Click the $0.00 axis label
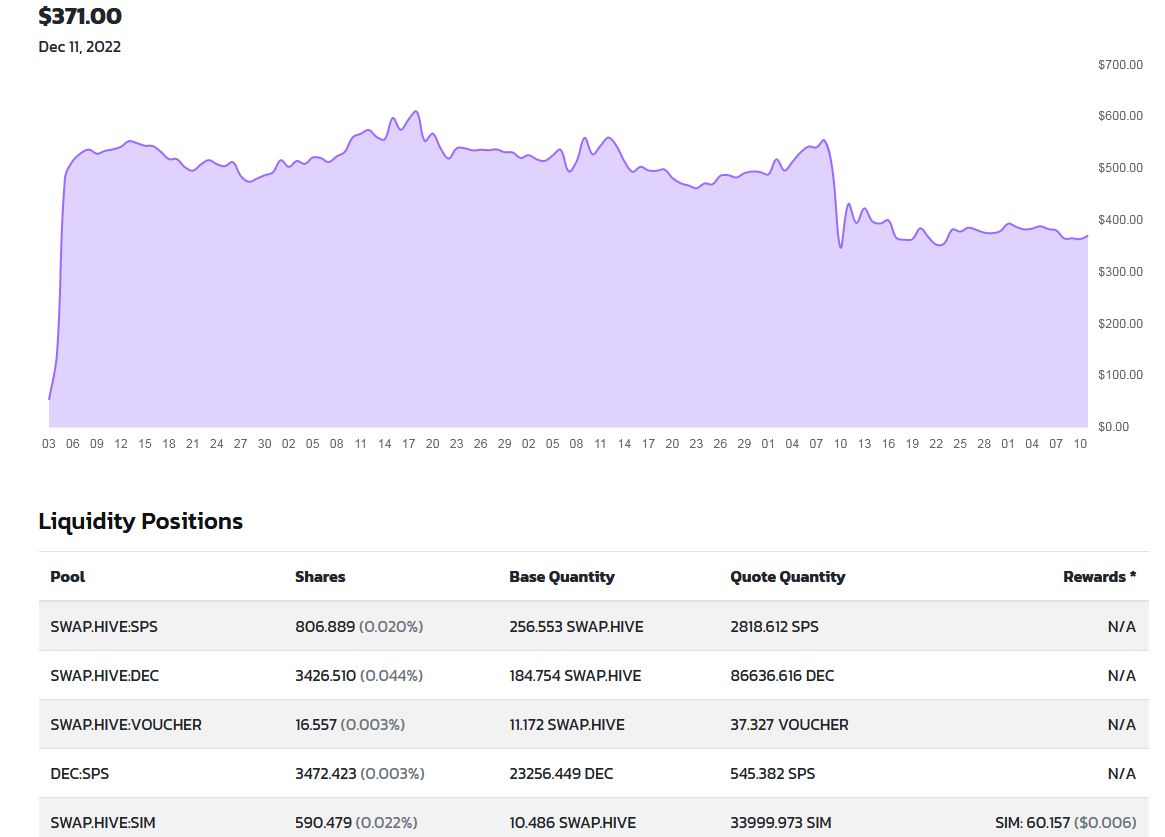This screenshot has height=837, width=1165. tap(1113, 427)
